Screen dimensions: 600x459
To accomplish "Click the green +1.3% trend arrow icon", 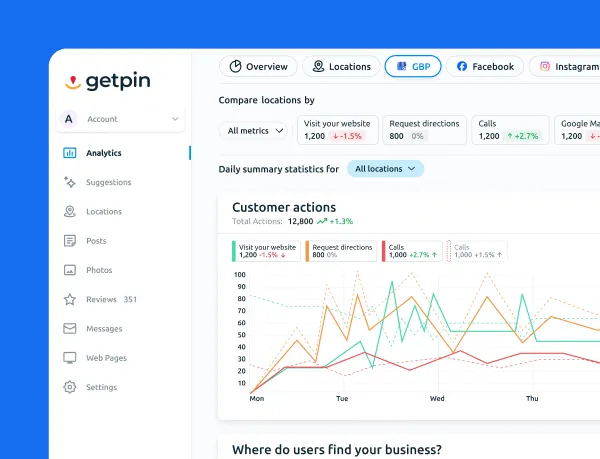I will [x=322, y=221].
